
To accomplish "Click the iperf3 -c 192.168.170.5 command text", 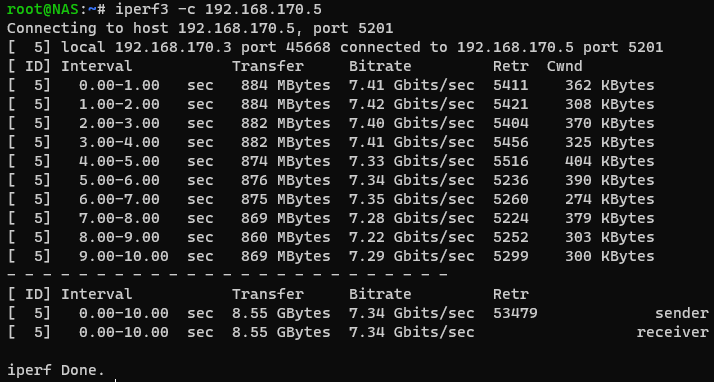I will (x=219, y=9).
